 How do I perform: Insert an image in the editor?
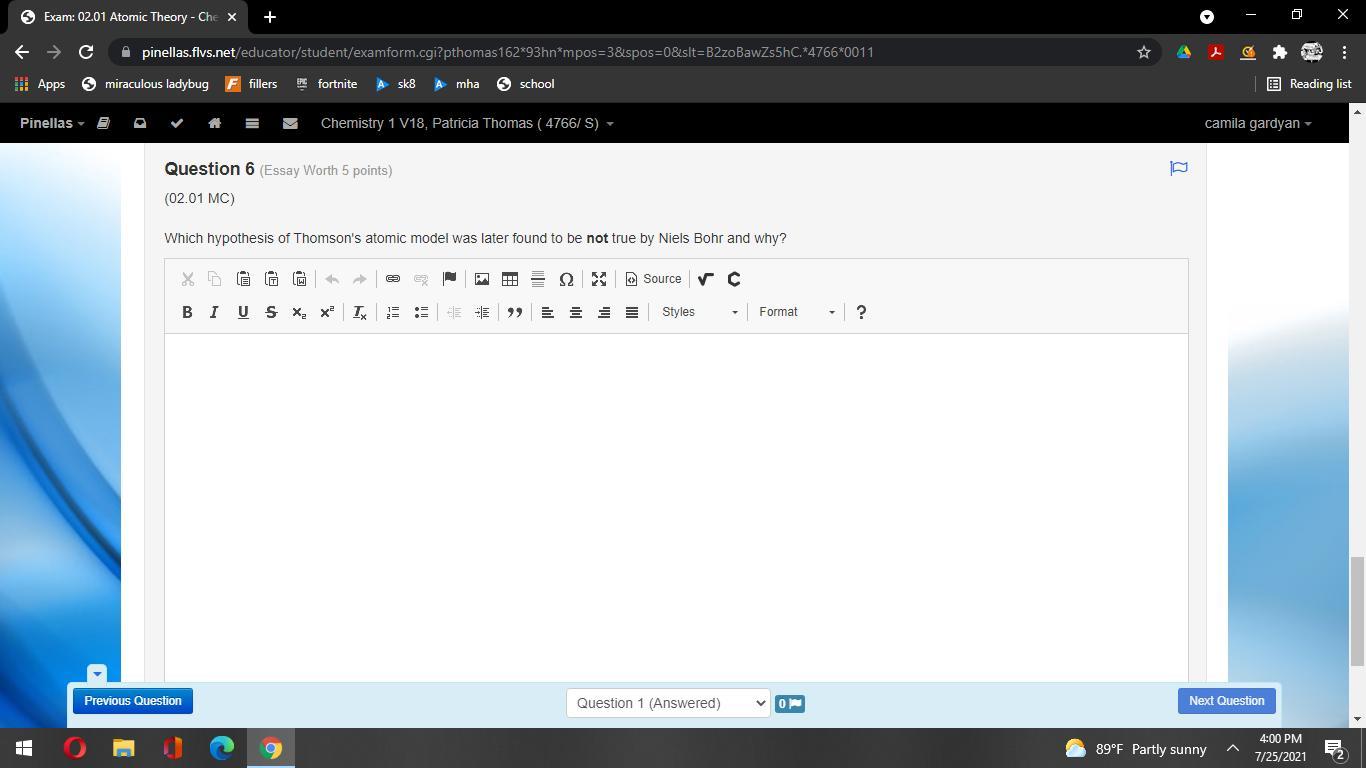click(x=482, y=279)
